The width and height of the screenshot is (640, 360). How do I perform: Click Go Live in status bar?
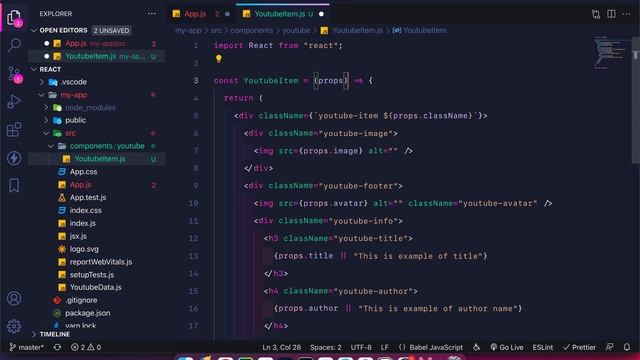tap(507, 347)
